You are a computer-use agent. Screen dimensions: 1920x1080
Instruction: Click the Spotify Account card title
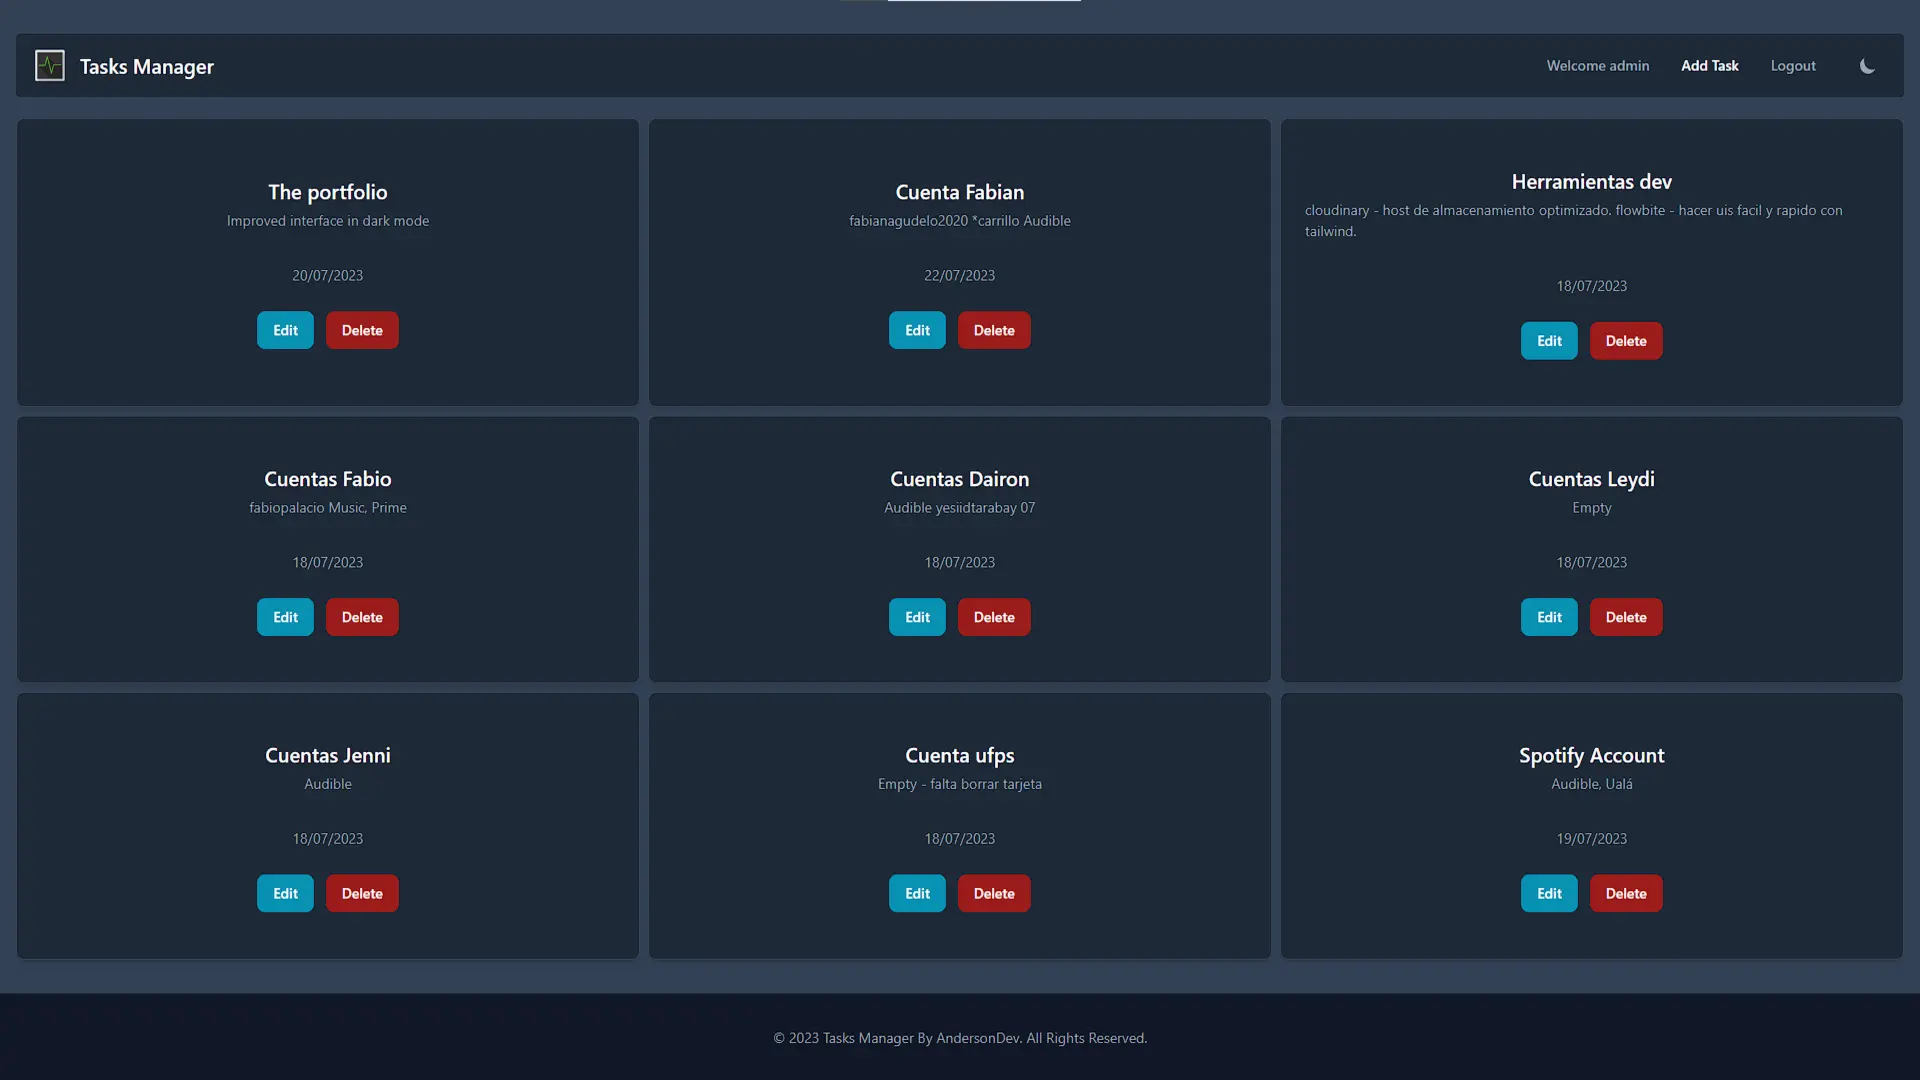point(1591,756)
